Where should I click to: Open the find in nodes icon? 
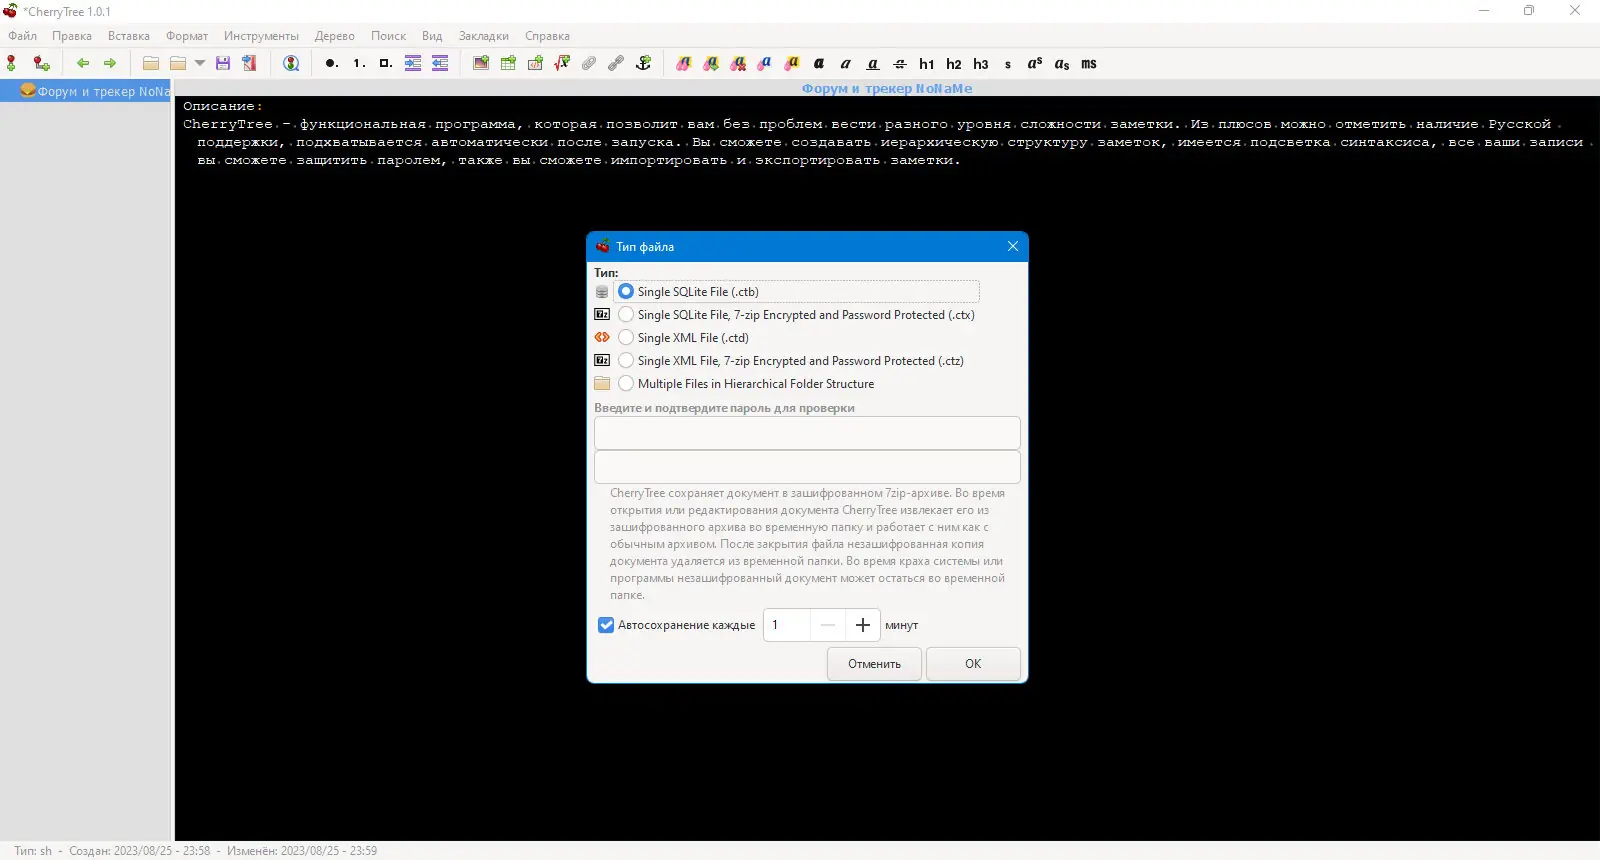(291, 63)
